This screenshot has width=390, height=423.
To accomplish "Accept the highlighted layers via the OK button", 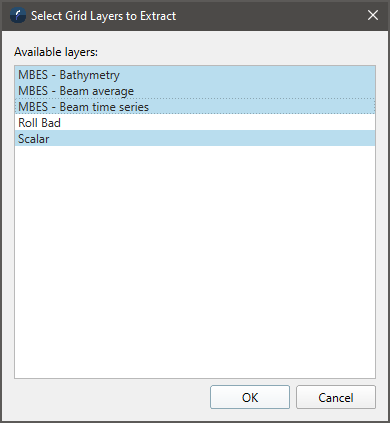I will 250,397.
